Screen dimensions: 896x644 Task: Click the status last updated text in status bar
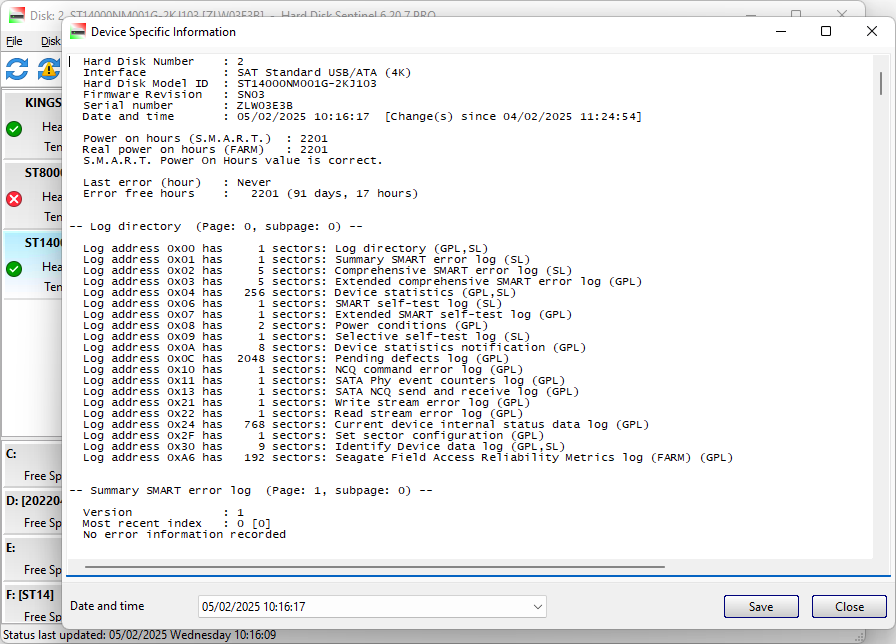coord(139,635)
